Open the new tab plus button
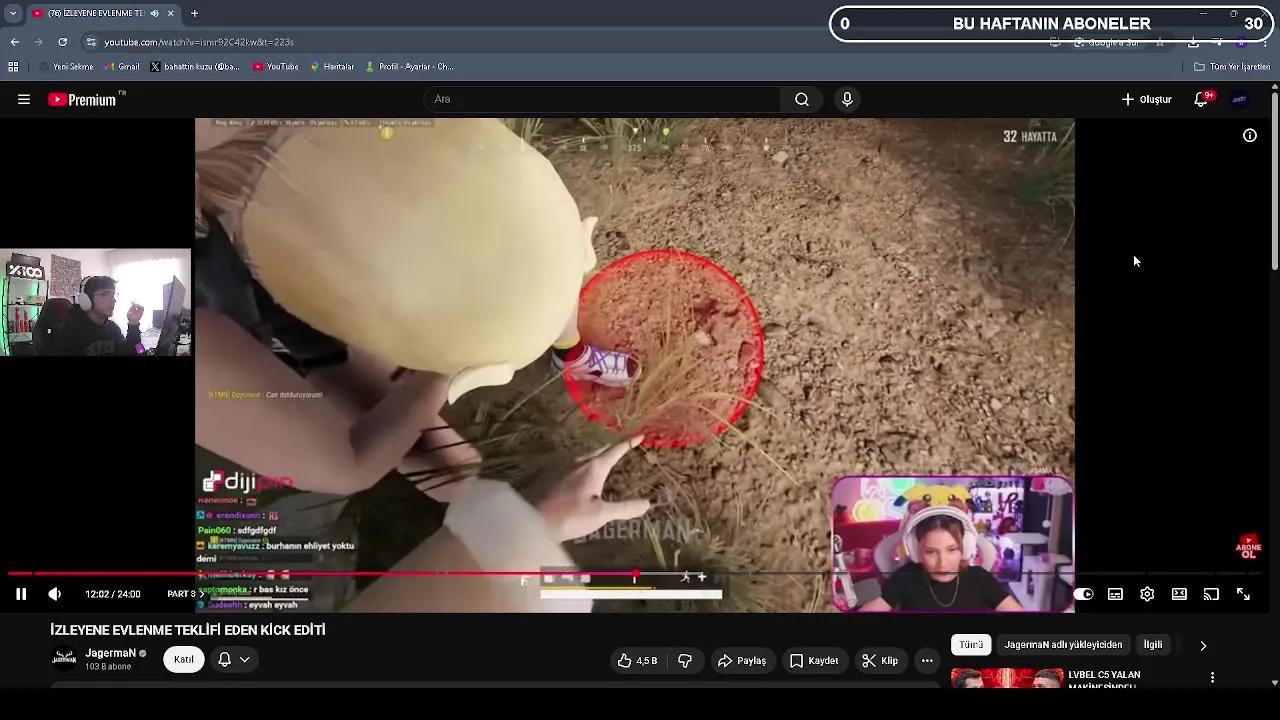 click(x=194, y=13)
